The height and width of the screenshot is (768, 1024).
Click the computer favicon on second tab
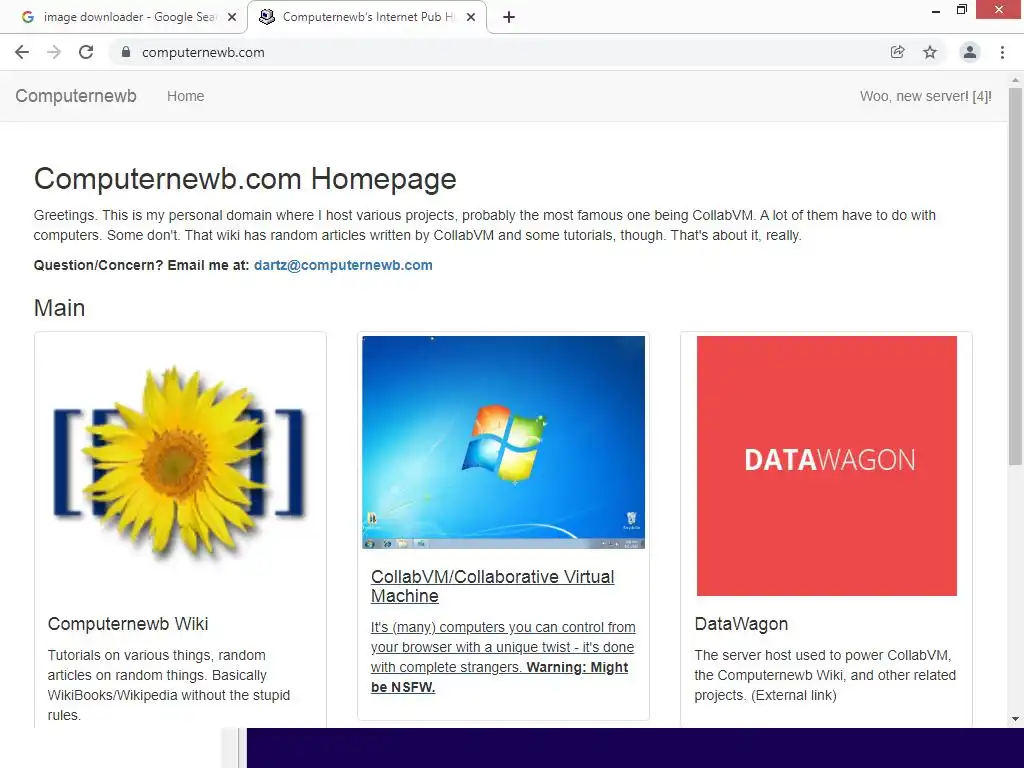pos(266,17)
